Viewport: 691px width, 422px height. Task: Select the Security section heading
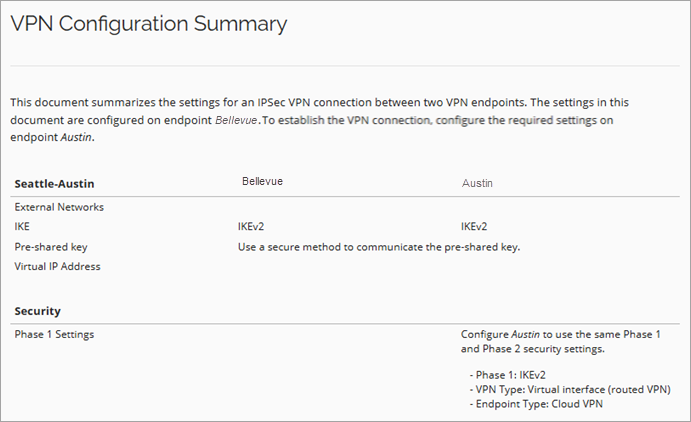tap(38, 311)
